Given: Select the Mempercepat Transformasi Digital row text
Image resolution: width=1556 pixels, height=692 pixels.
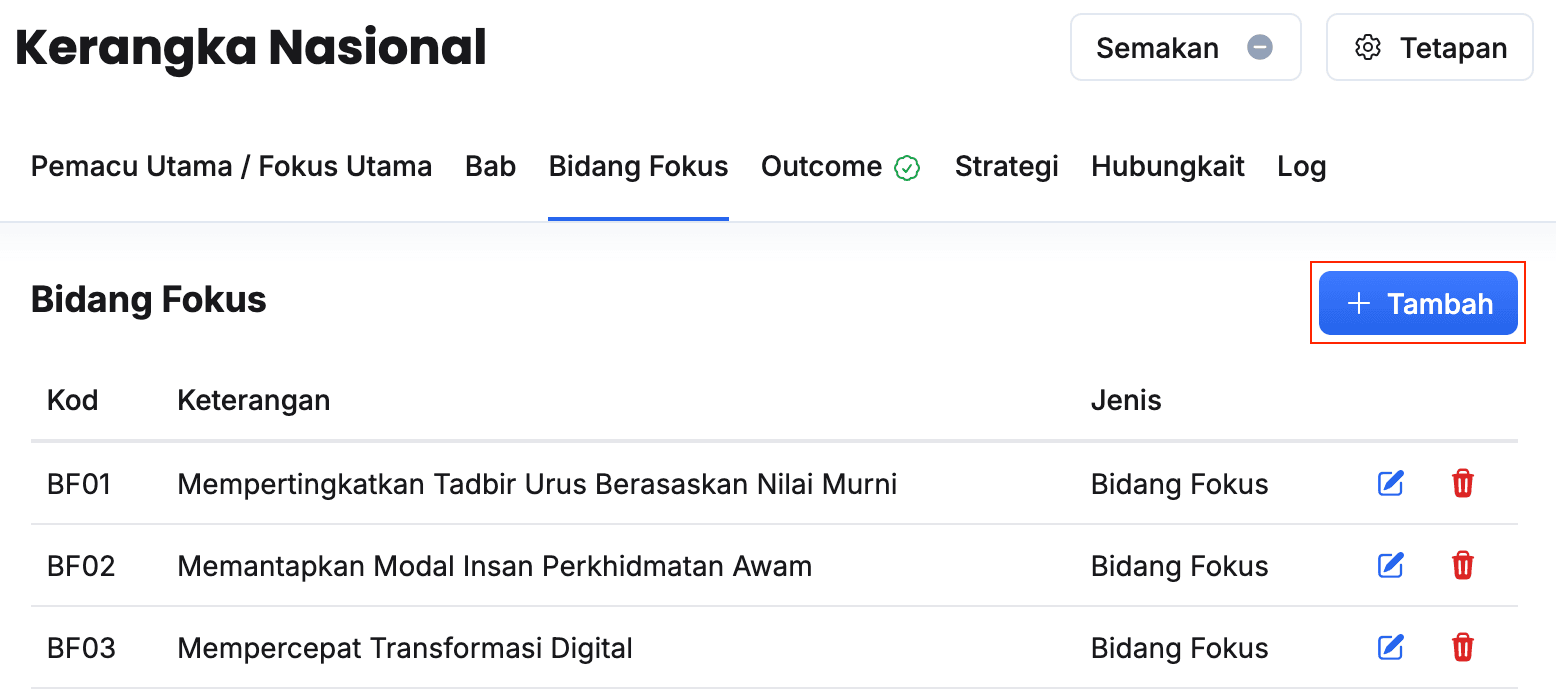Looking at the screenshot, I should pyautogui.click(x=405, y=648).
